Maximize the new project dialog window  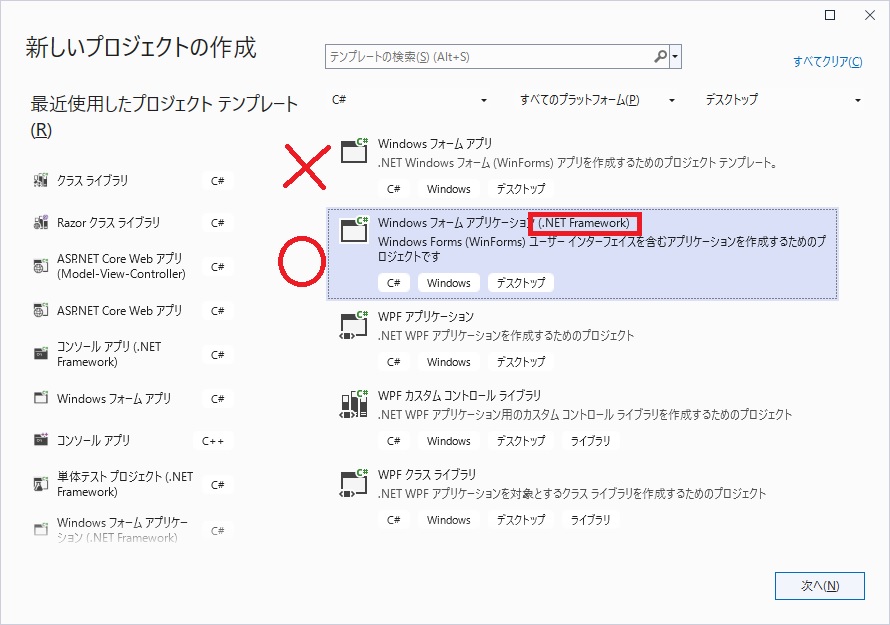830,15
